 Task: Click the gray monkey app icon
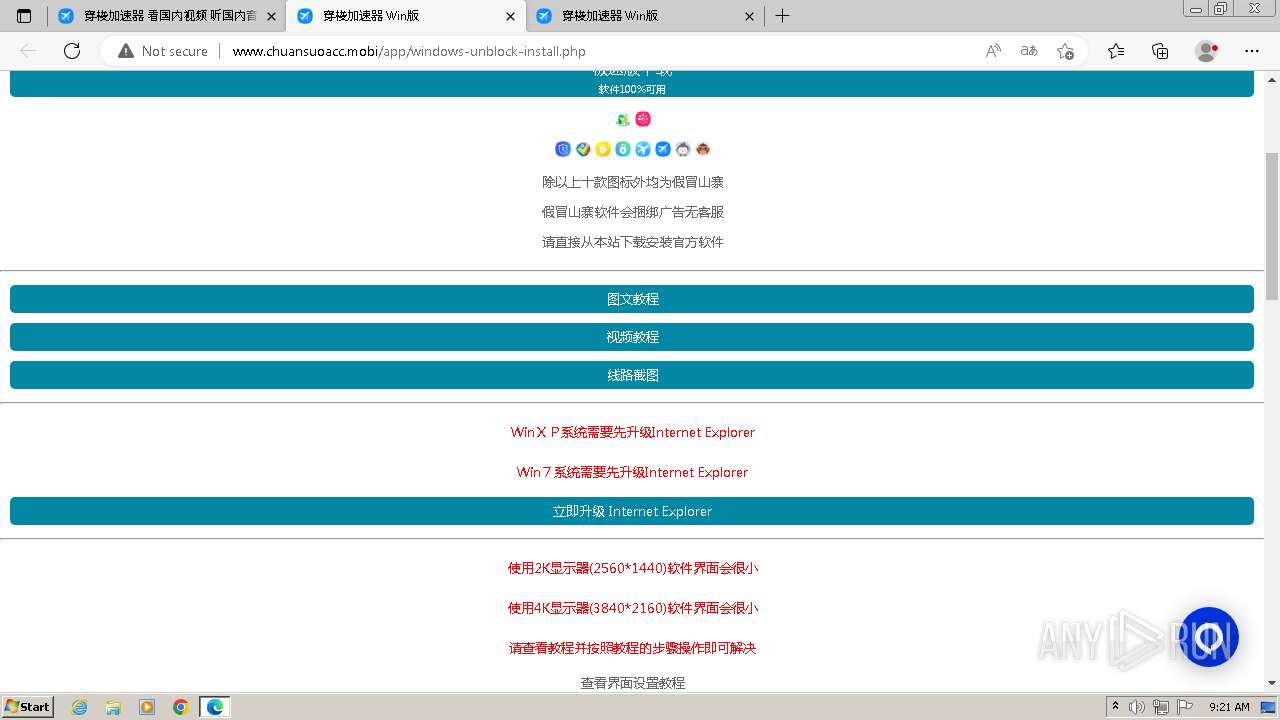(x=683, y=149)
